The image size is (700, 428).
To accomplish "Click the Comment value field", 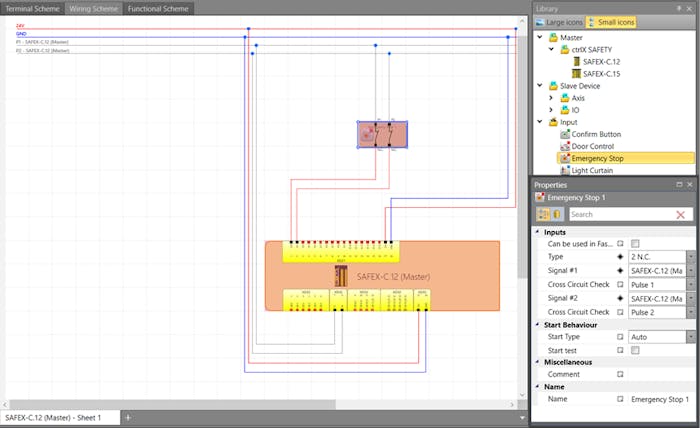I will point(661,374).
